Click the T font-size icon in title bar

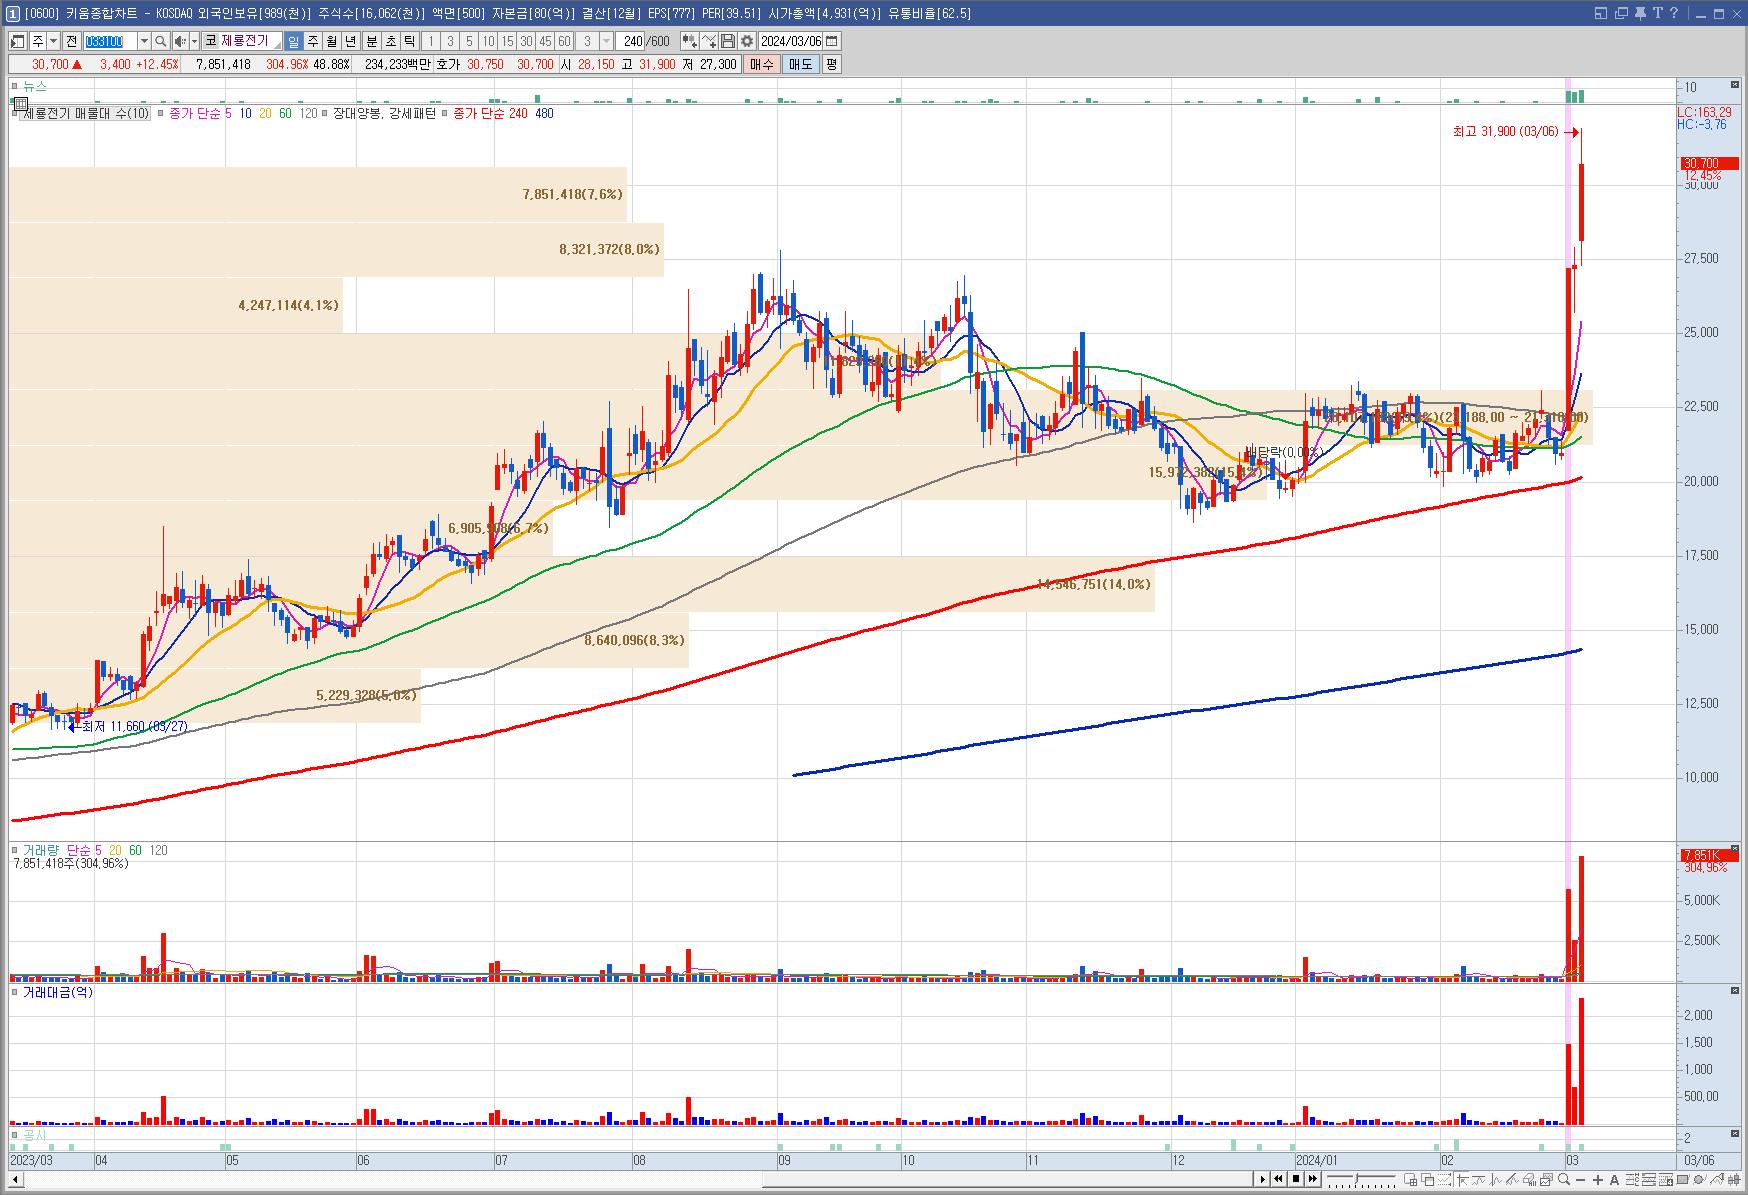(x=1658, y=13)
